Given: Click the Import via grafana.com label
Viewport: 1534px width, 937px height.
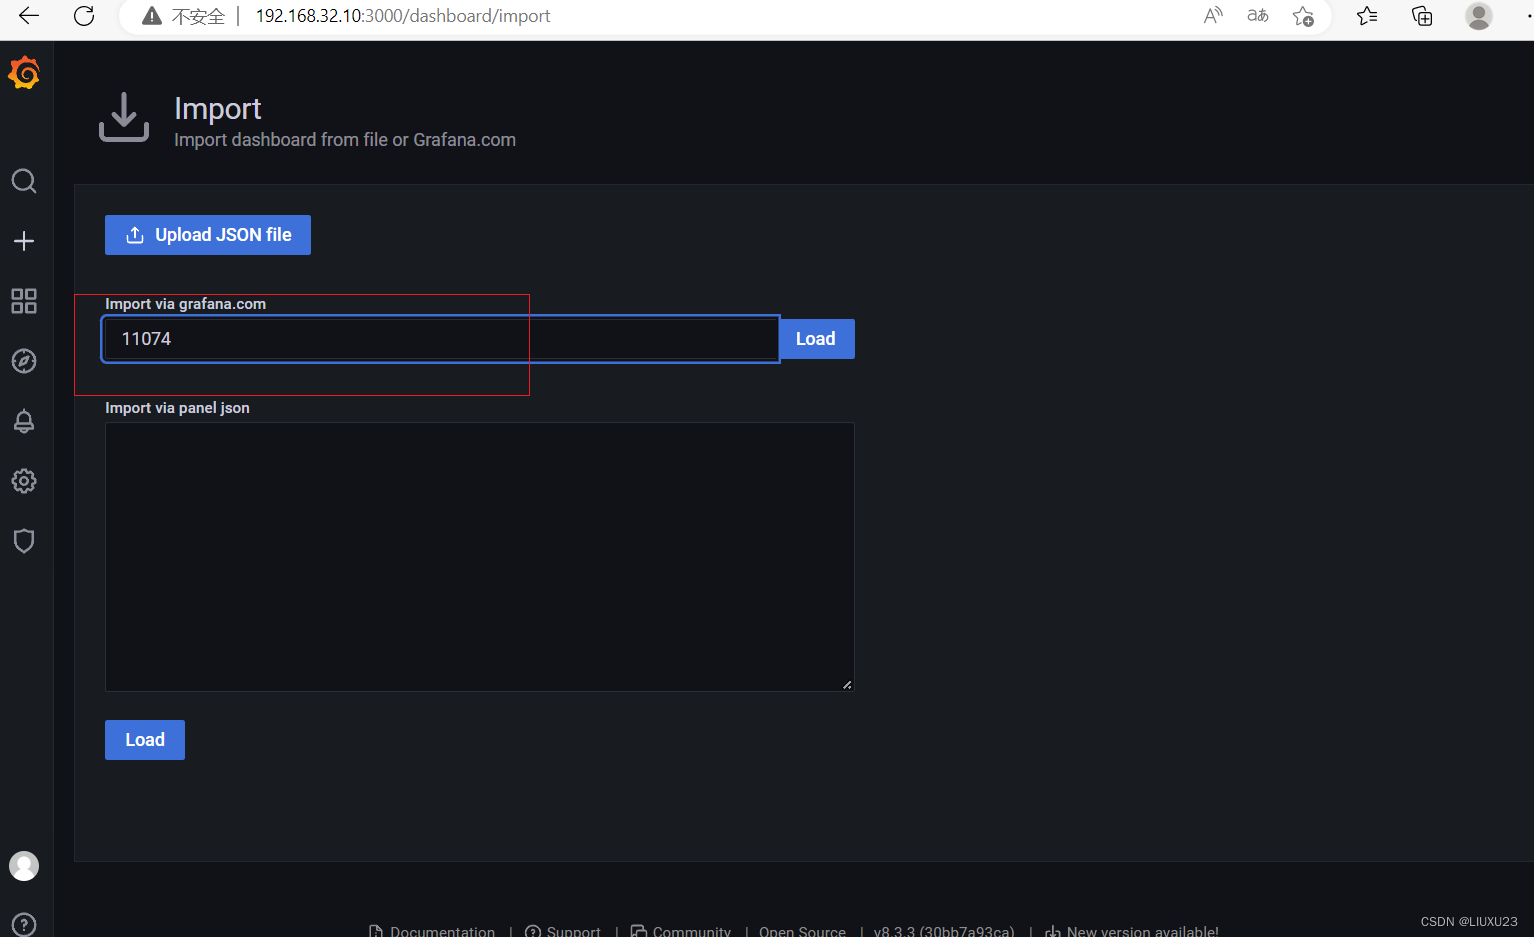Looking at the screenshot, I should tap(186, 304).
